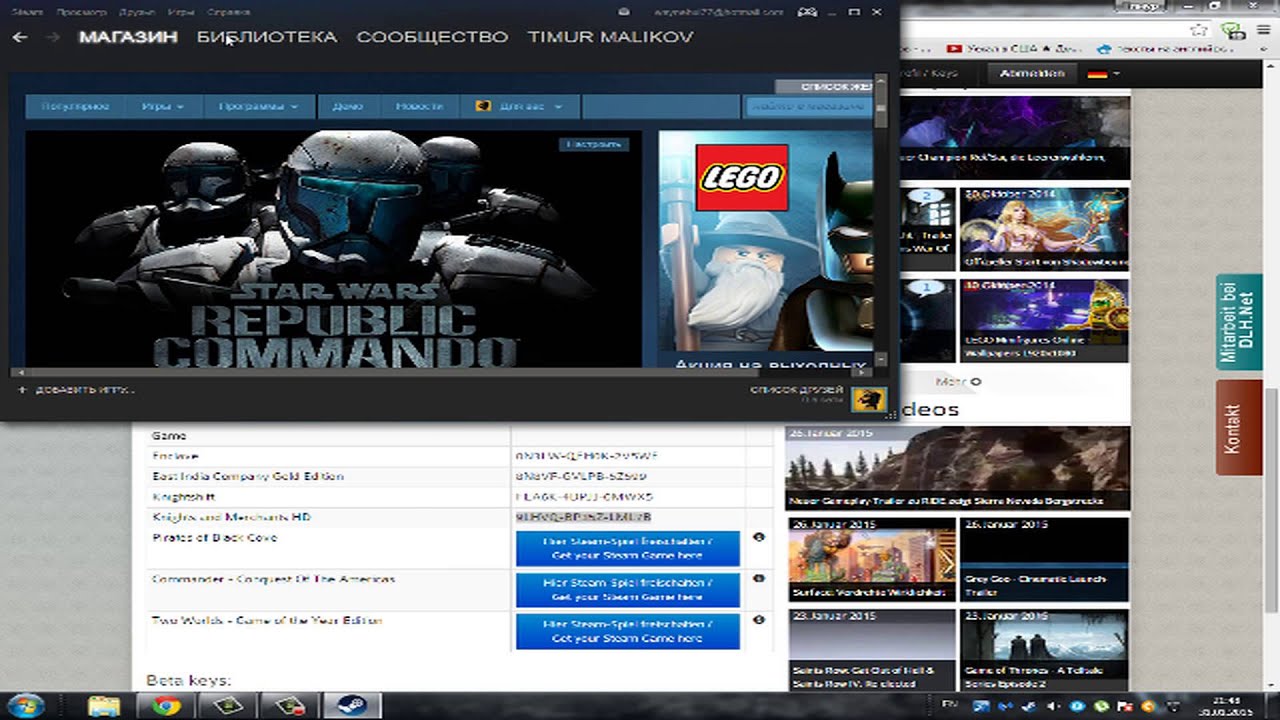Open the Ride gameplay trailer video thumbnail

[957, 469]
